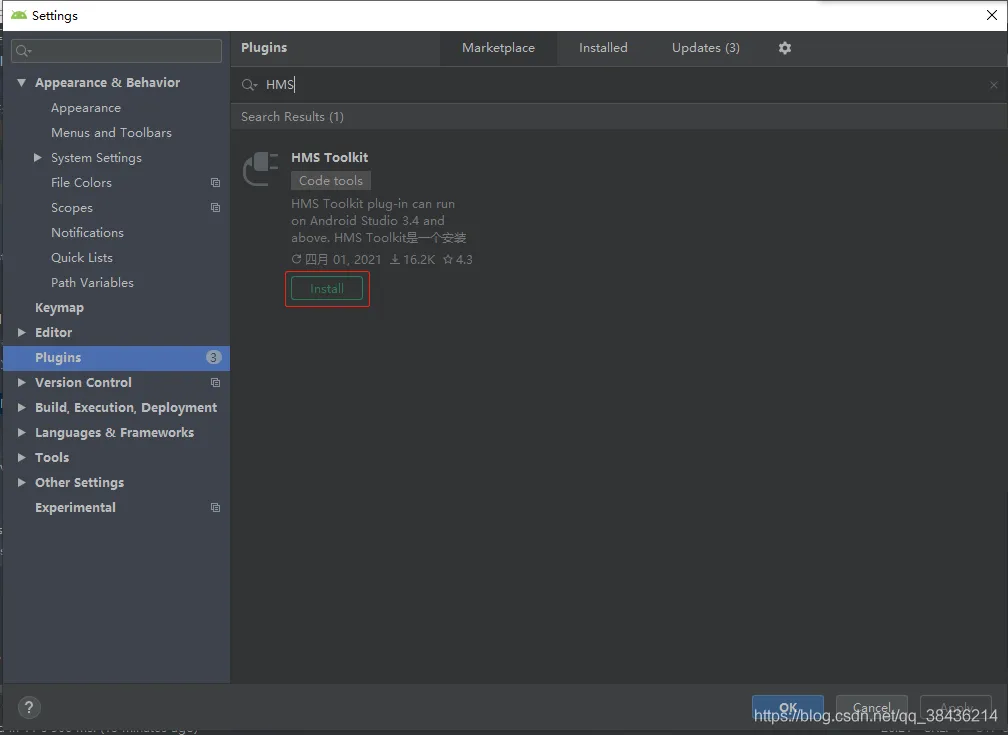Open Keymap settings
The image size is (1008, 735).
(x=59, y=308)
